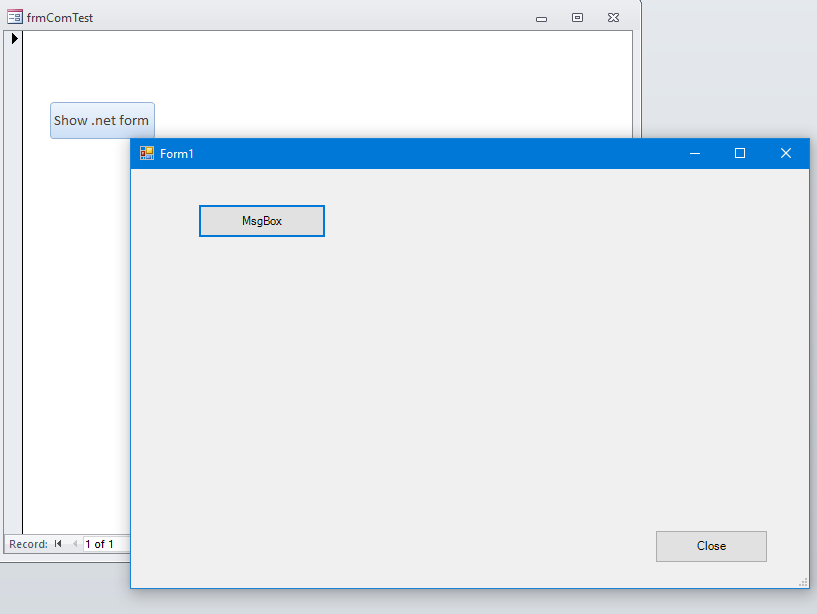The image size is (817, 614).
Task: Restore the frmComTest window
Action: (x=577, y=18)
